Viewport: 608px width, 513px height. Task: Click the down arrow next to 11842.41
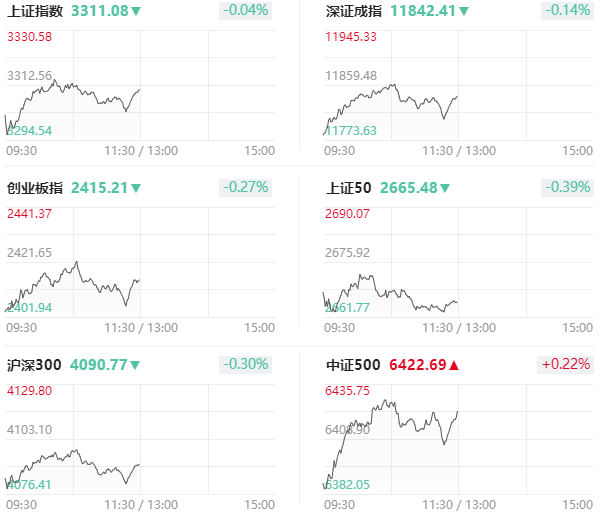click(x=464, y=11)
